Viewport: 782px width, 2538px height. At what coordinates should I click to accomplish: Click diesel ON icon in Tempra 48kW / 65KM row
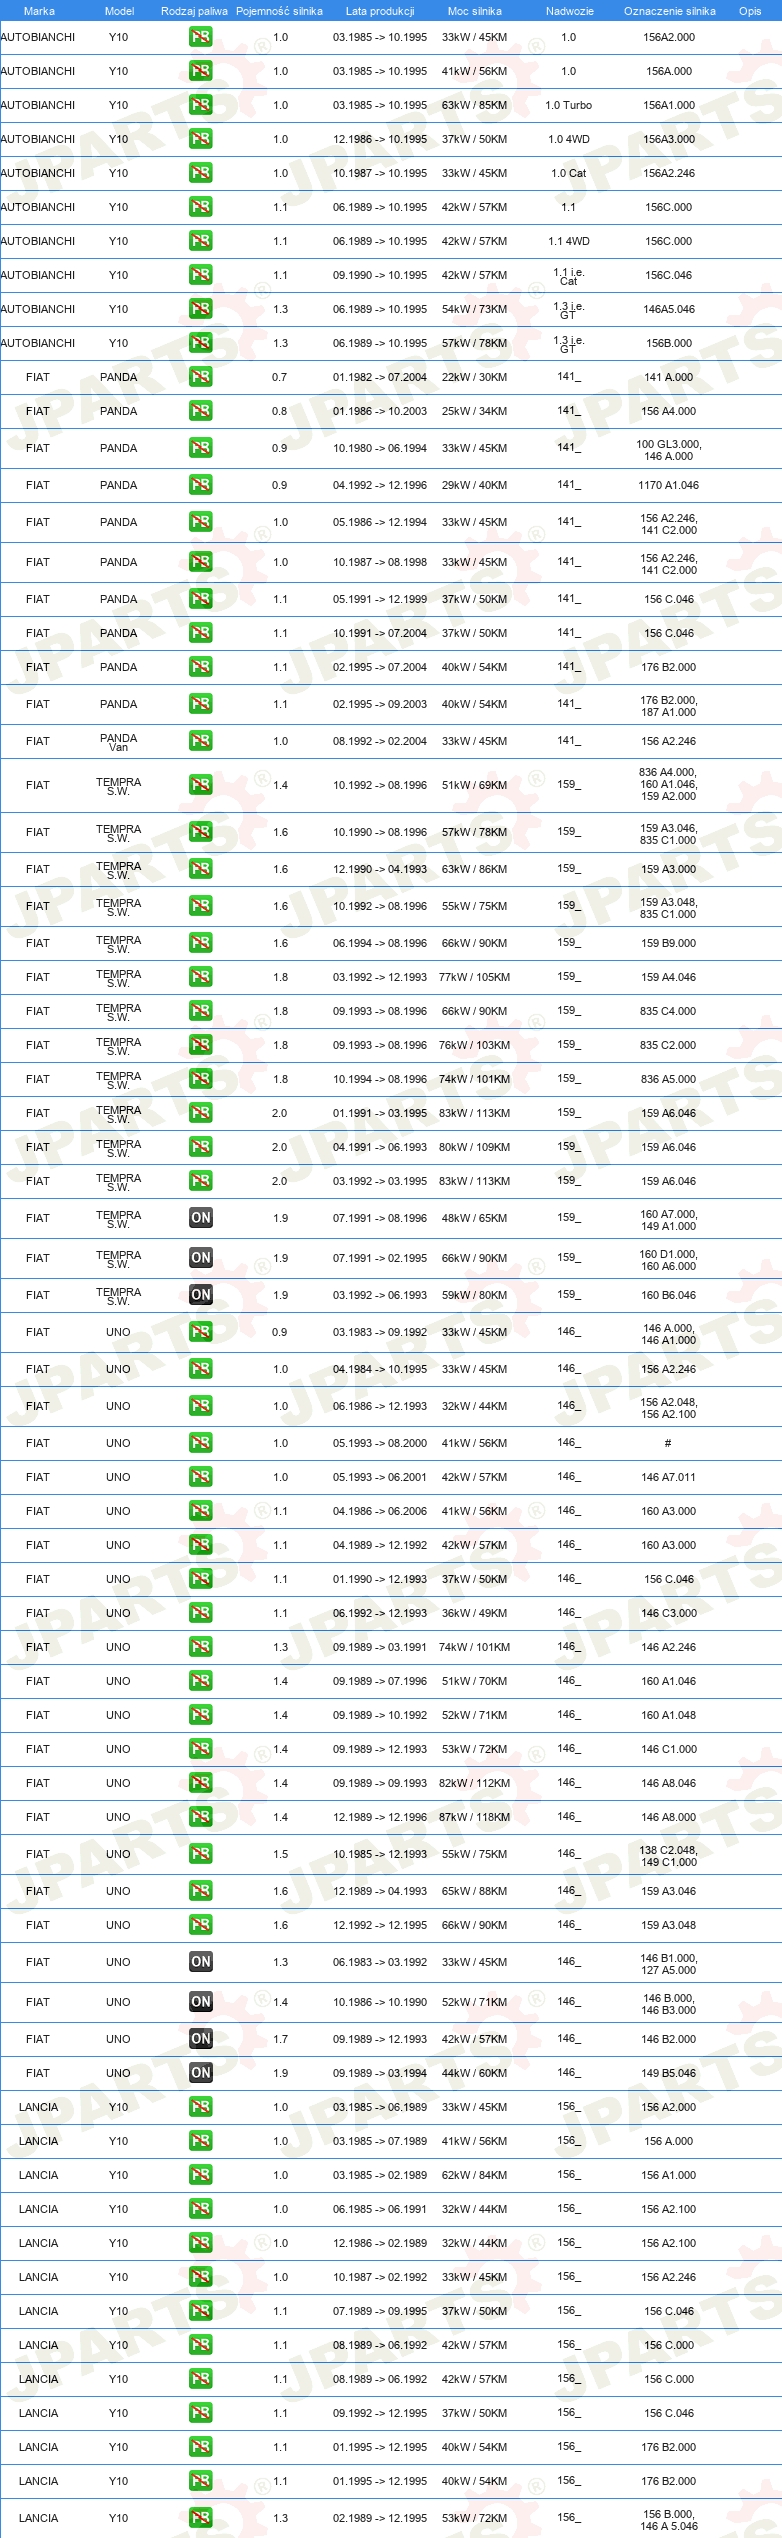(200, 1218)
